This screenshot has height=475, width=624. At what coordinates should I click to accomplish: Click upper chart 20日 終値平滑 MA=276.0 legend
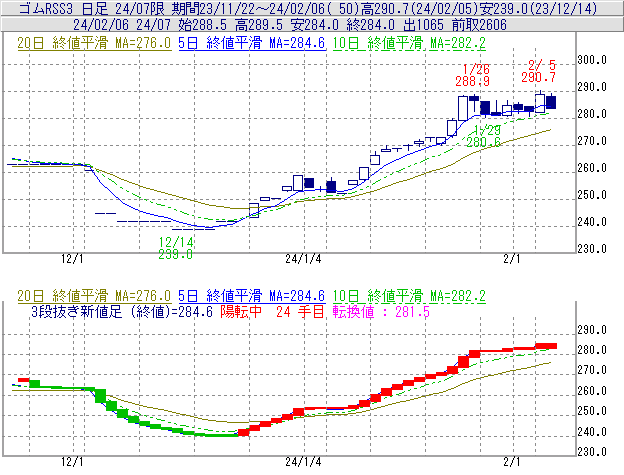coord(94,43)
